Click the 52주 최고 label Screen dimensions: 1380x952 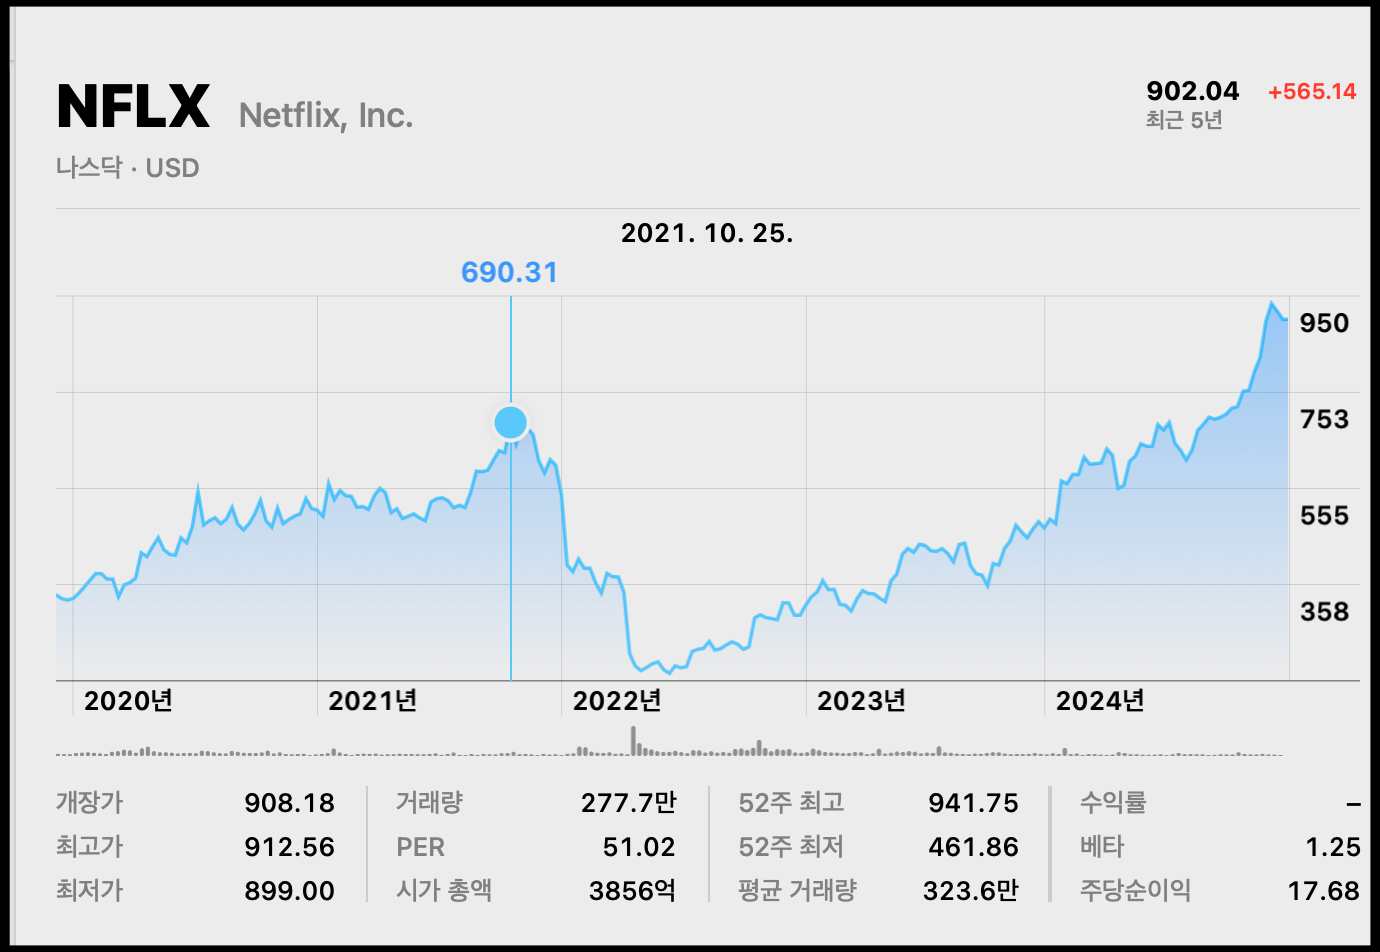tap(791, 802)
